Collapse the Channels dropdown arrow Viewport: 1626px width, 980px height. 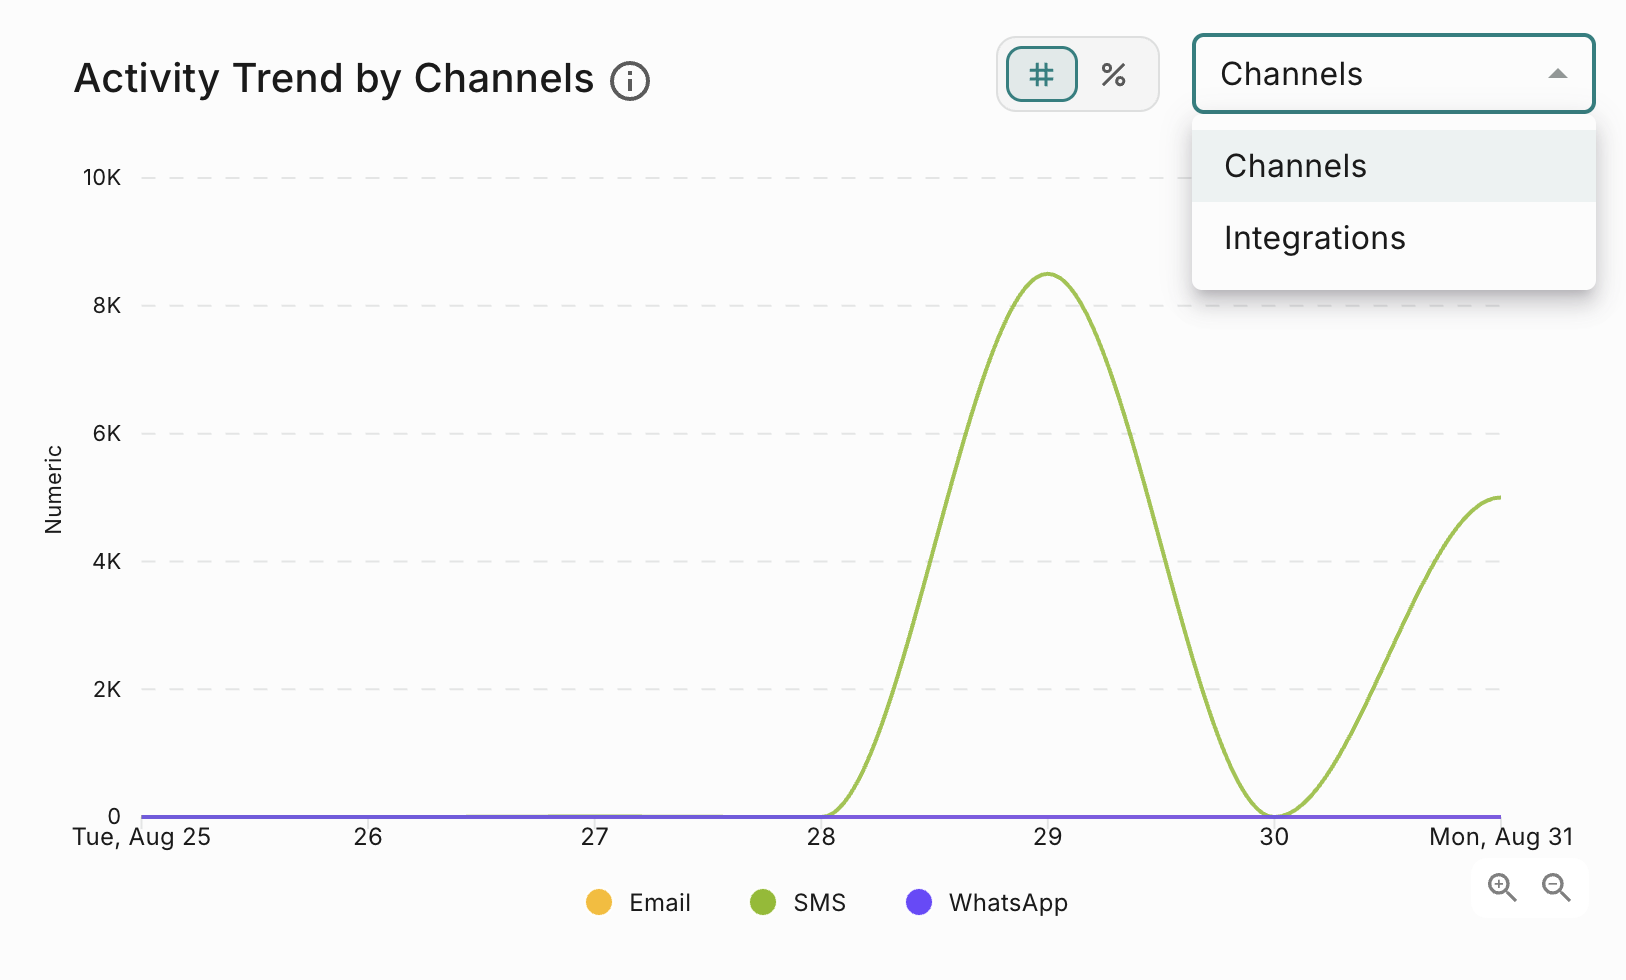coord(1557,74)
